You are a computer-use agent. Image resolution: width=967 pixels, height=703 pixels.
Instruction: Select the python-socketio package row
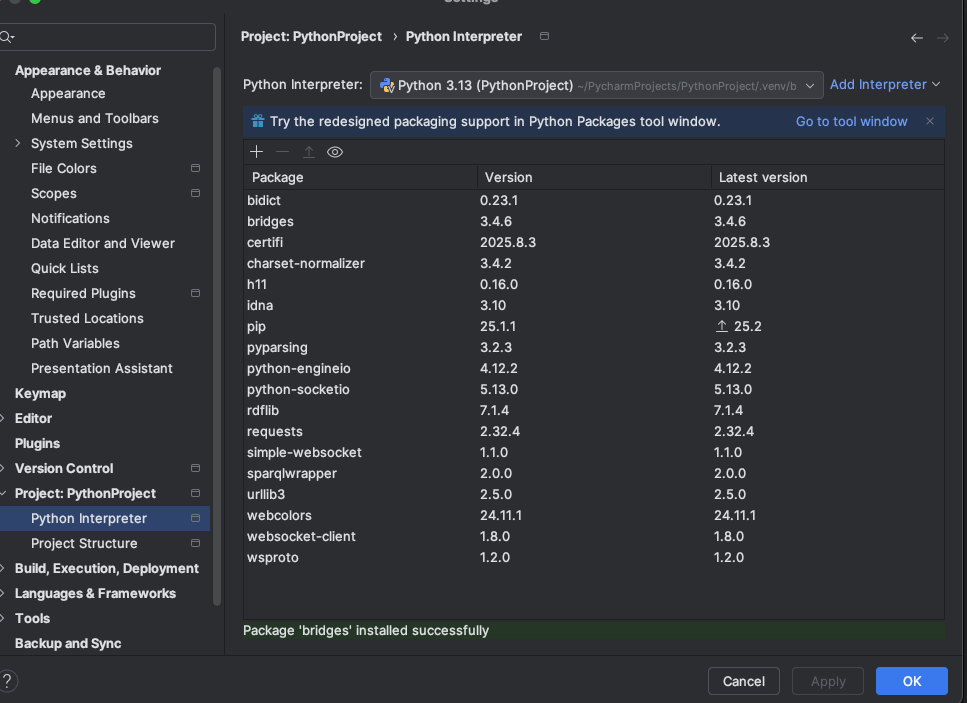pyautogui.click(x=594, y=389)
